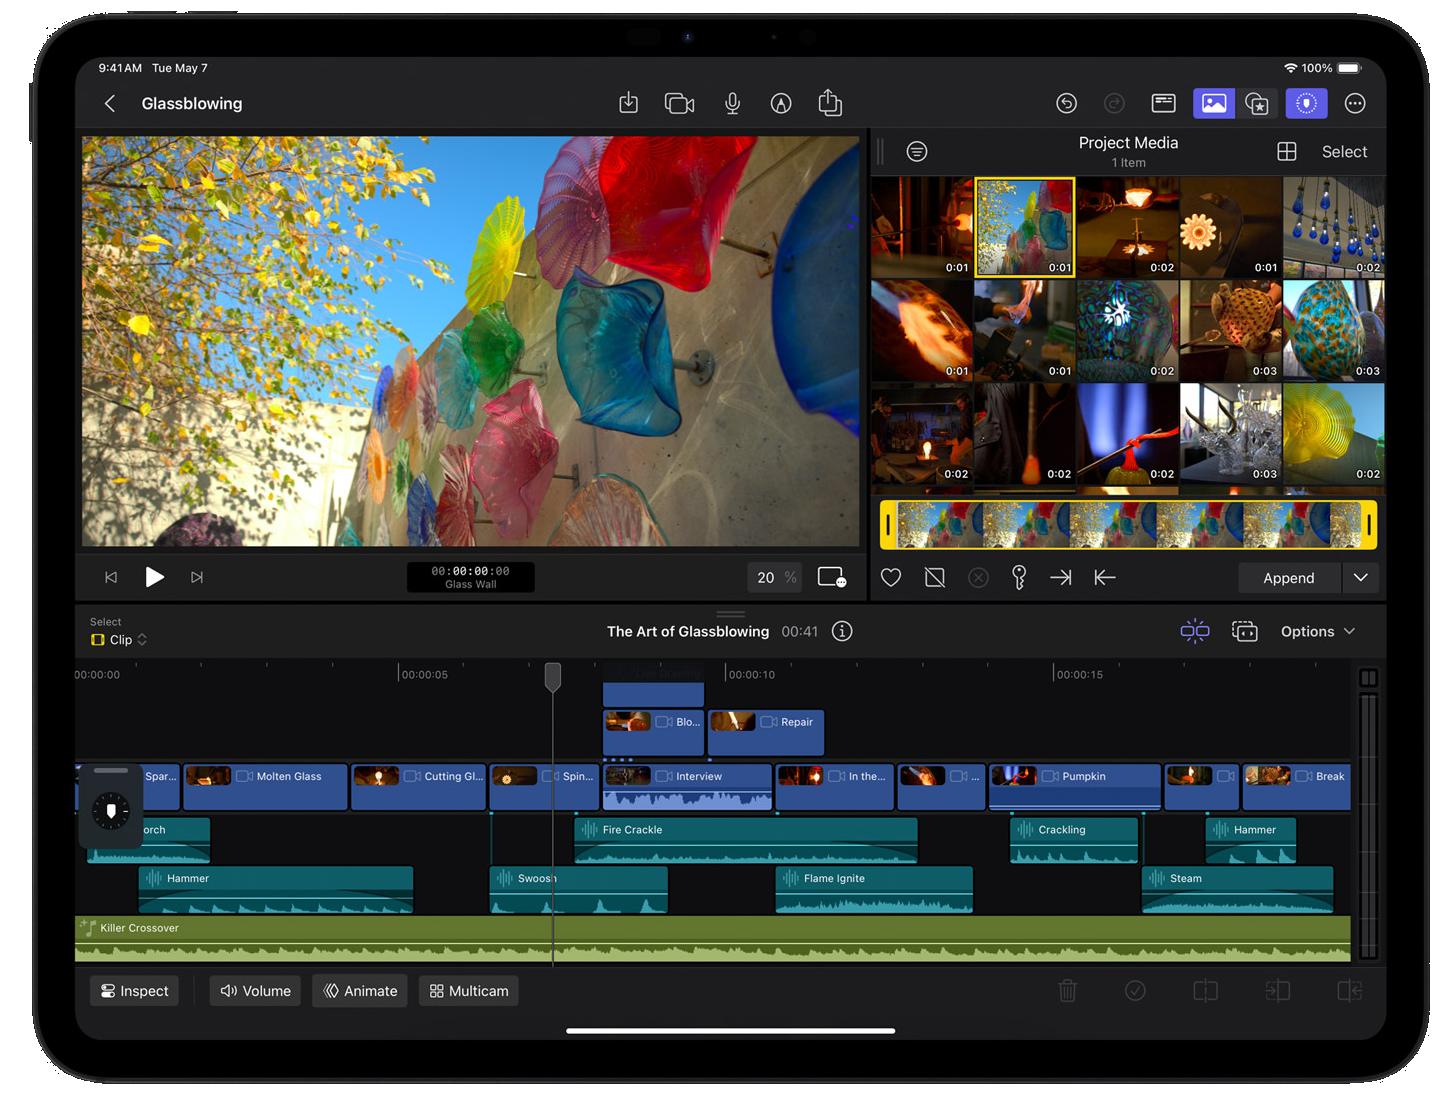Image resolution: width=1454 pixels, height=1107 pixels.
Task: Select the Pumpkin clip
Action: [x=1075, y=787]
